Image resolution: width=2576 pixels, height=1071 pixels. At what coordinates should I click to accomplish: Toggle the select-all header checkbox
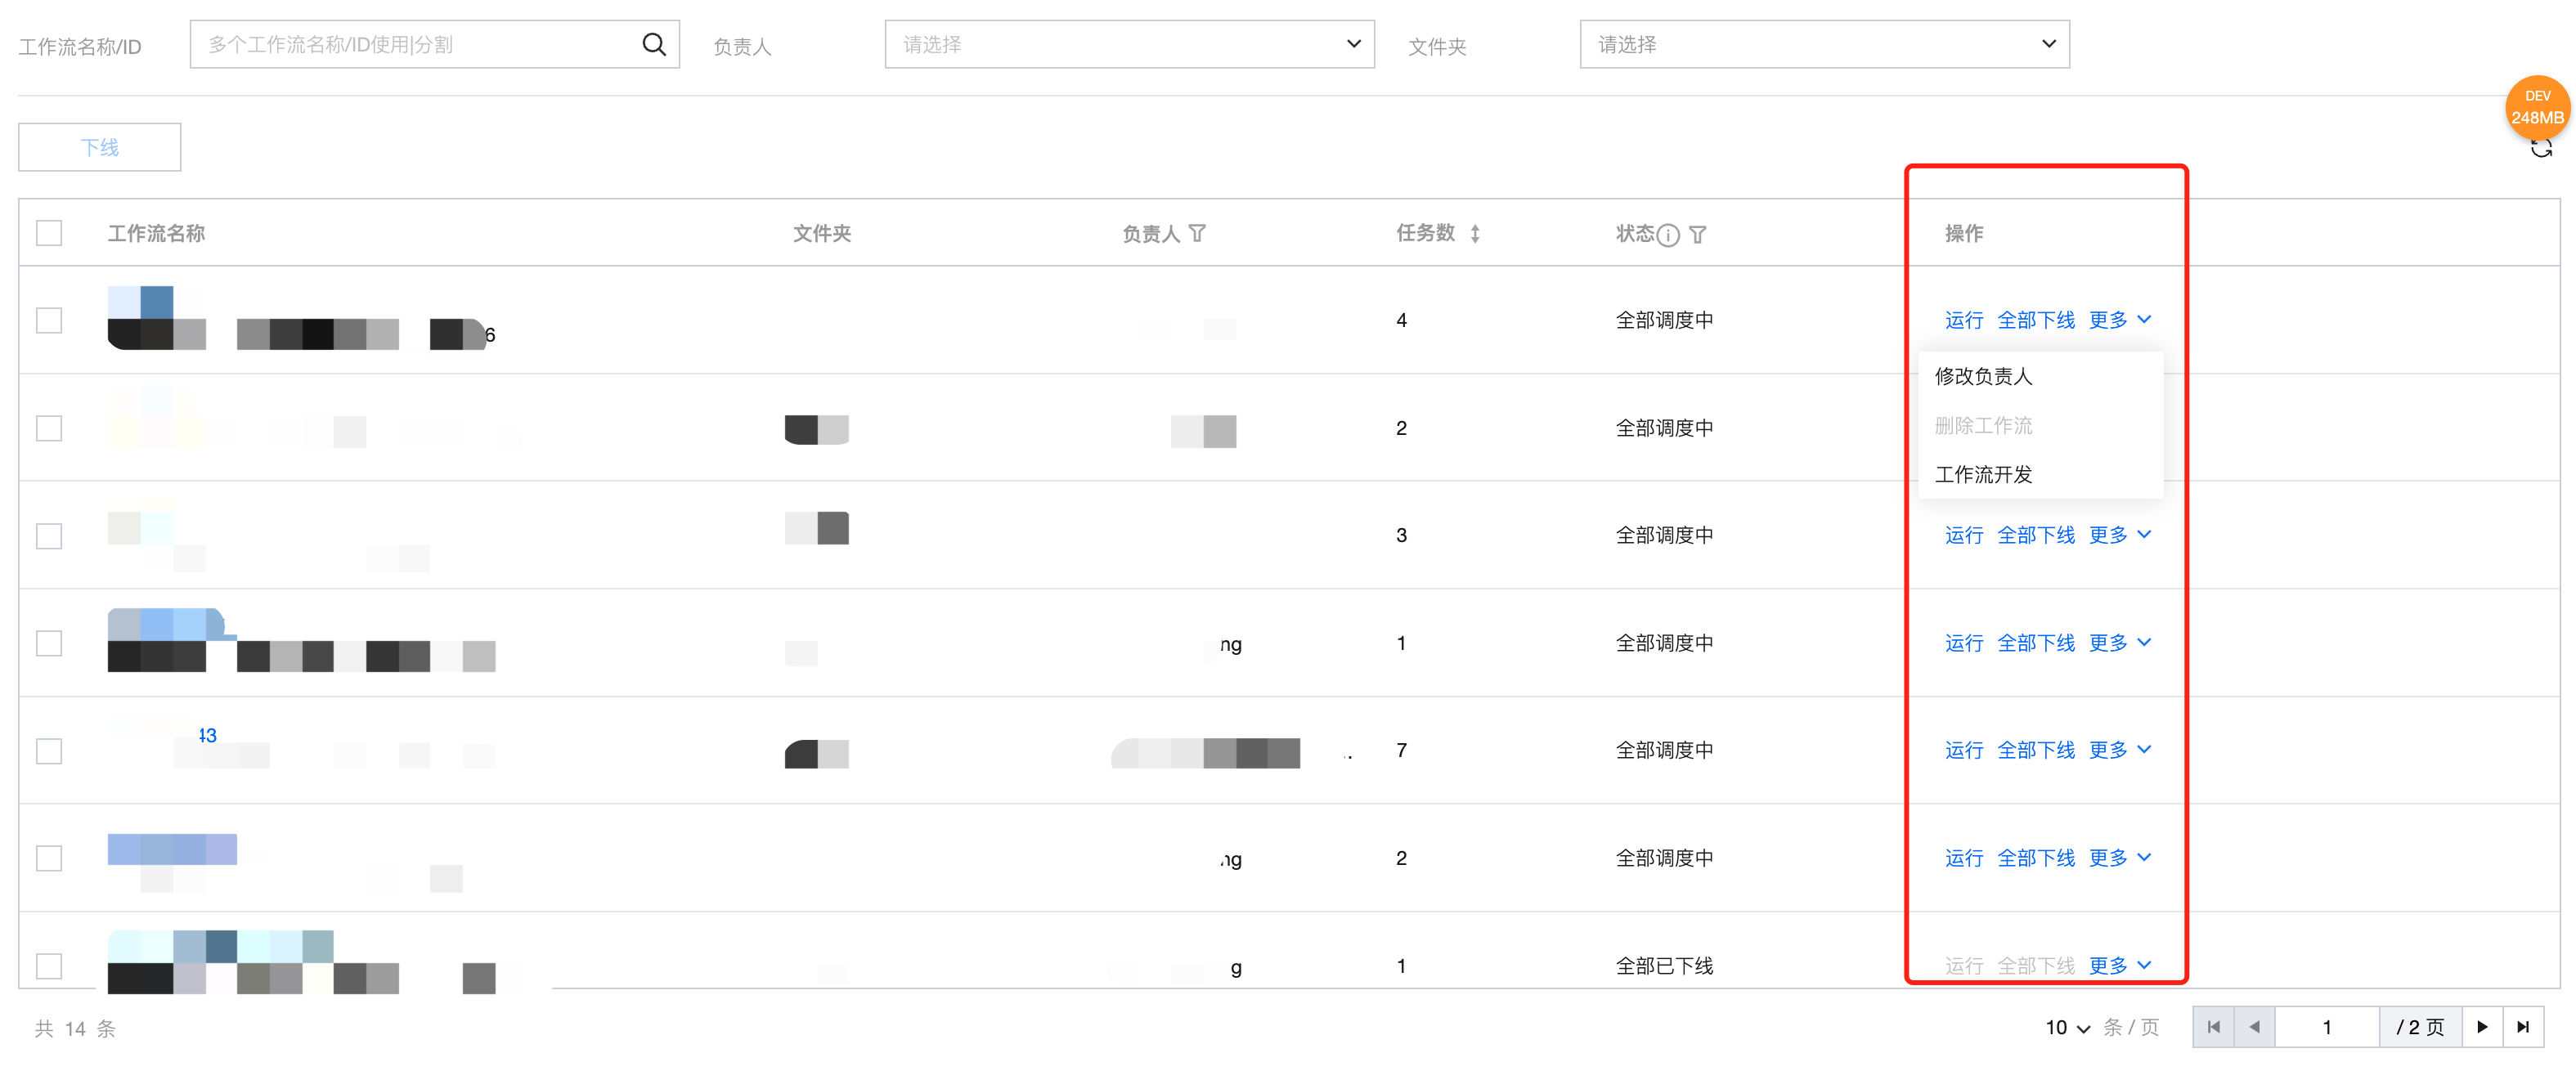click(x=49, y=233)
